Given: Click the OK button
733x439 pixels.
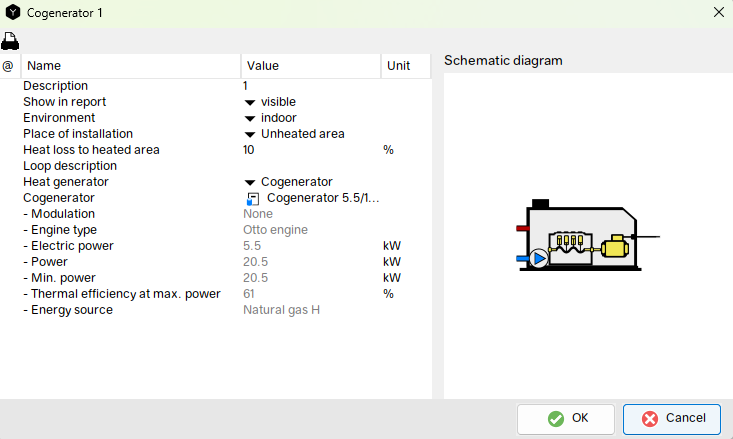Looking at the screenshot, I should click(x=567, y=418).
